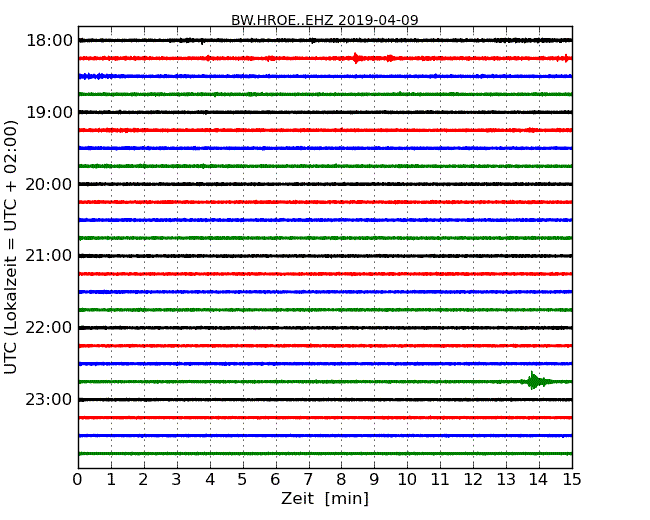Click the 21:00 time label
Image resolution: width=650 pixels, height=520 pixels.
tap(49, 256)
